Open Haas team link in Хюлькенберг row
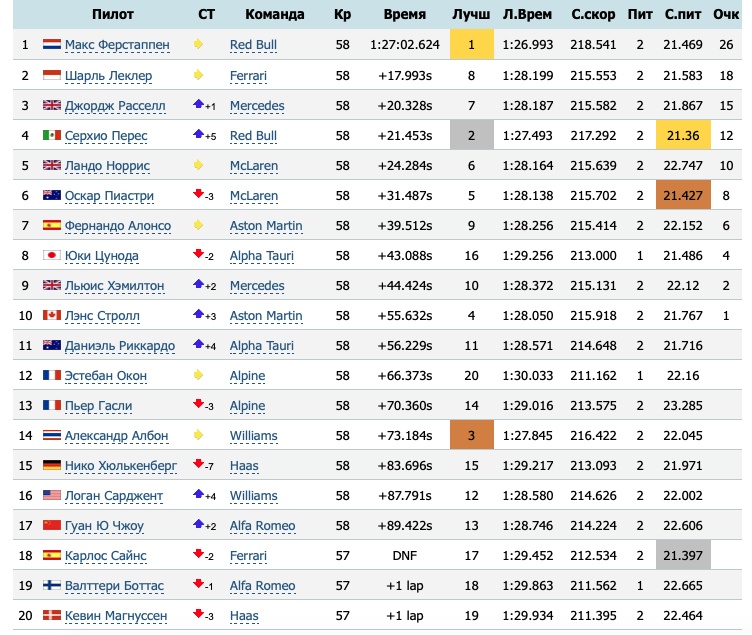This screenshot has width=752, height=635. point(244,466)
